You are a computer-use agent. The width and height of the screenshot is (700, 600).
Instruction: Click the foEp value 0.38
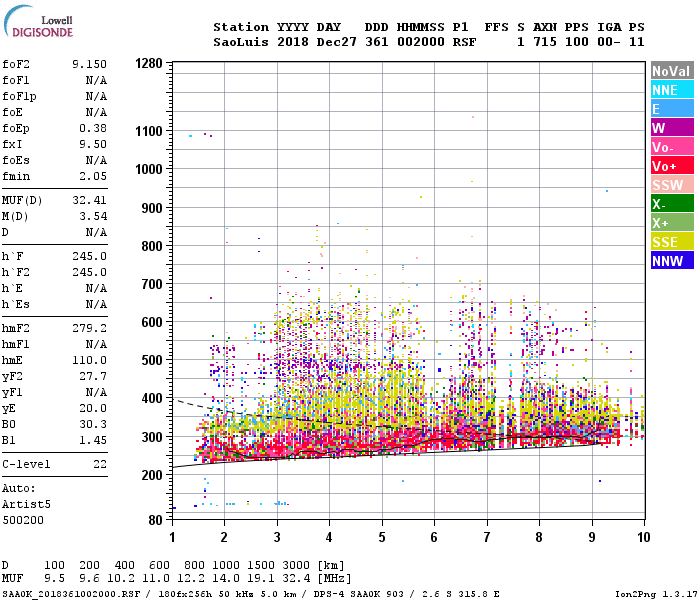93,128
